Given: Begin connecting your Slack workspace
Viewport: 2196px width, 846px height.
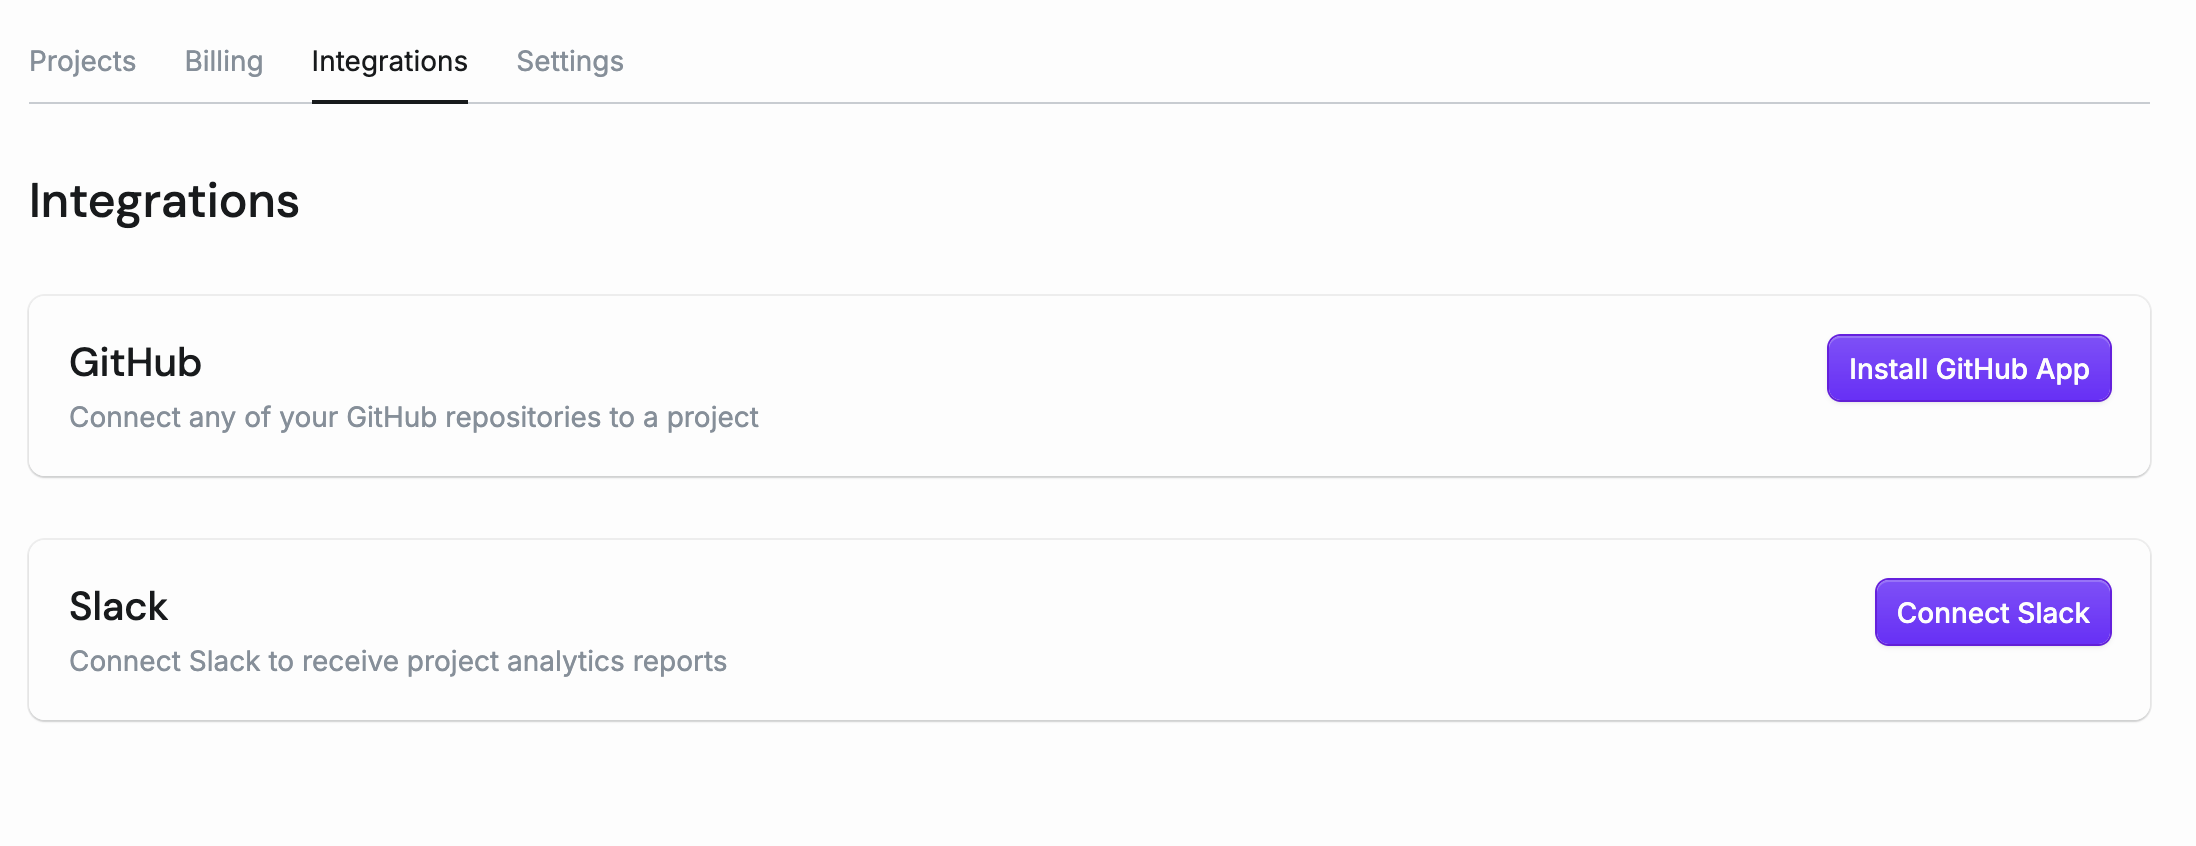Looking at the screenshot, I should coord(1992,612).
